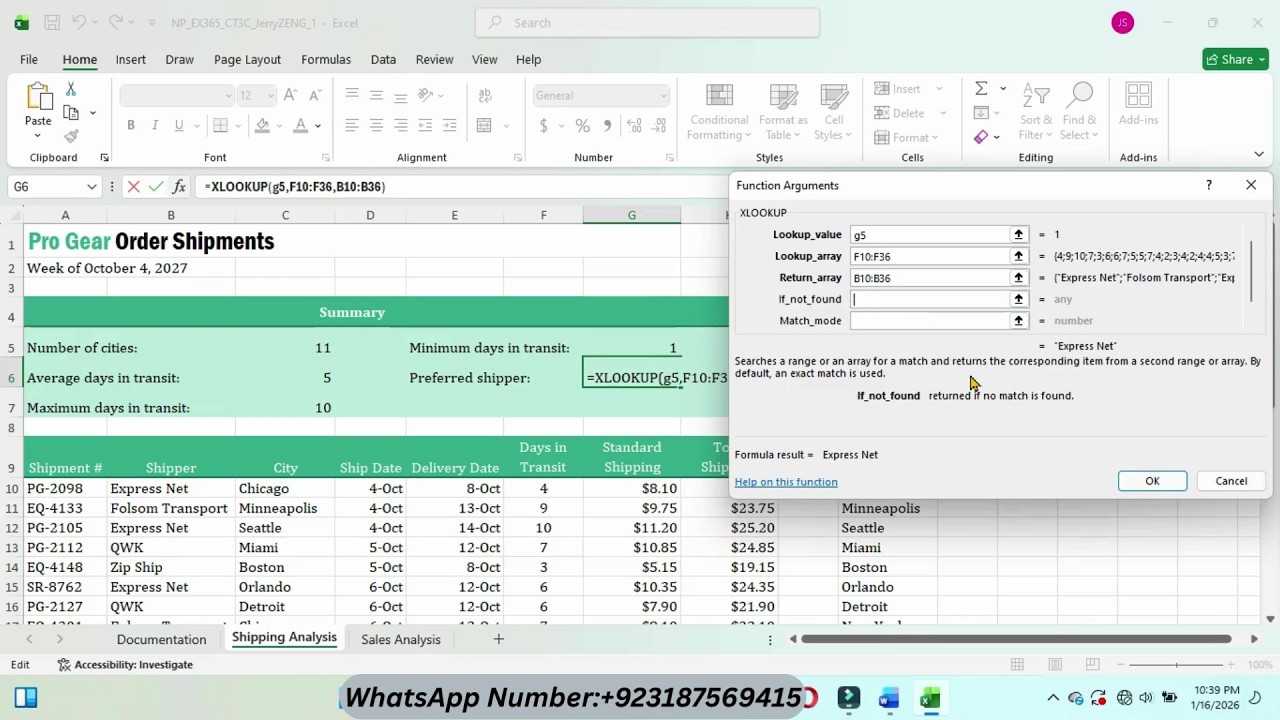Click the Cut scissors icon
Image resolution: width=1280 pixels, height=720 pixels.
tap(71, 89)
